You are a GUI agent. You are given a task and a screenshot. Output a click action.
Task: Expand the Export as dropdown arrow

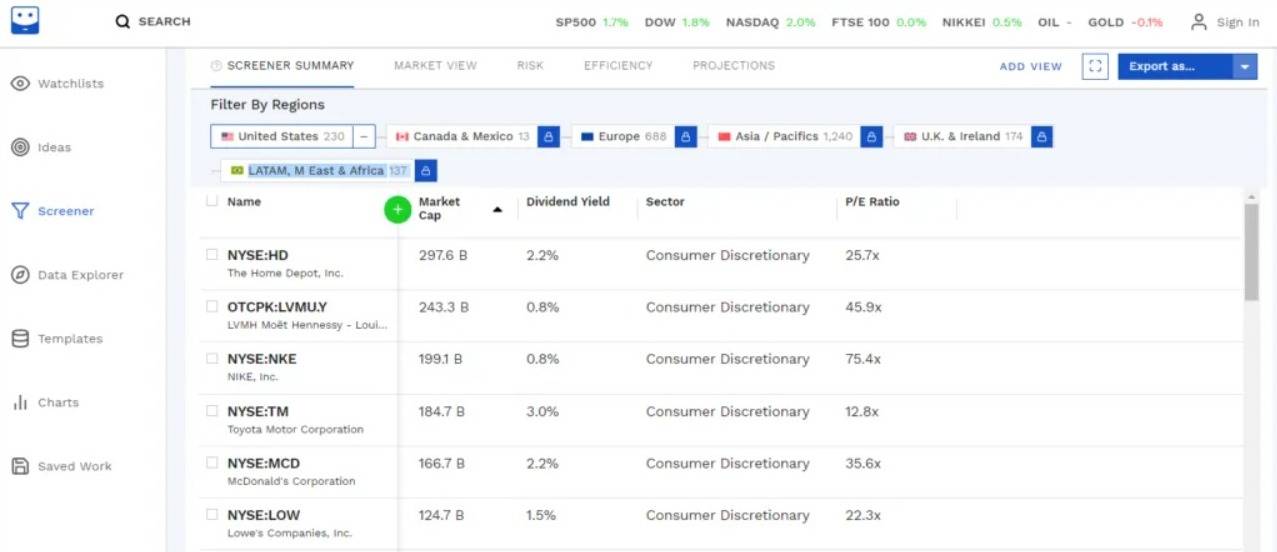point(1244,67)
